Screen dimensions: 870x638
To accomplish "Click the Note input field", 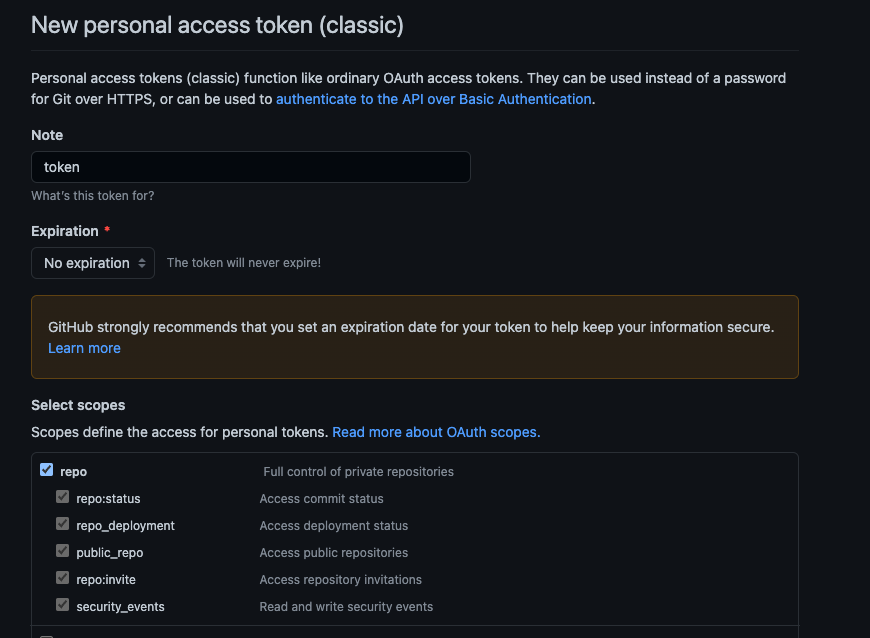I will coord(250,167).
